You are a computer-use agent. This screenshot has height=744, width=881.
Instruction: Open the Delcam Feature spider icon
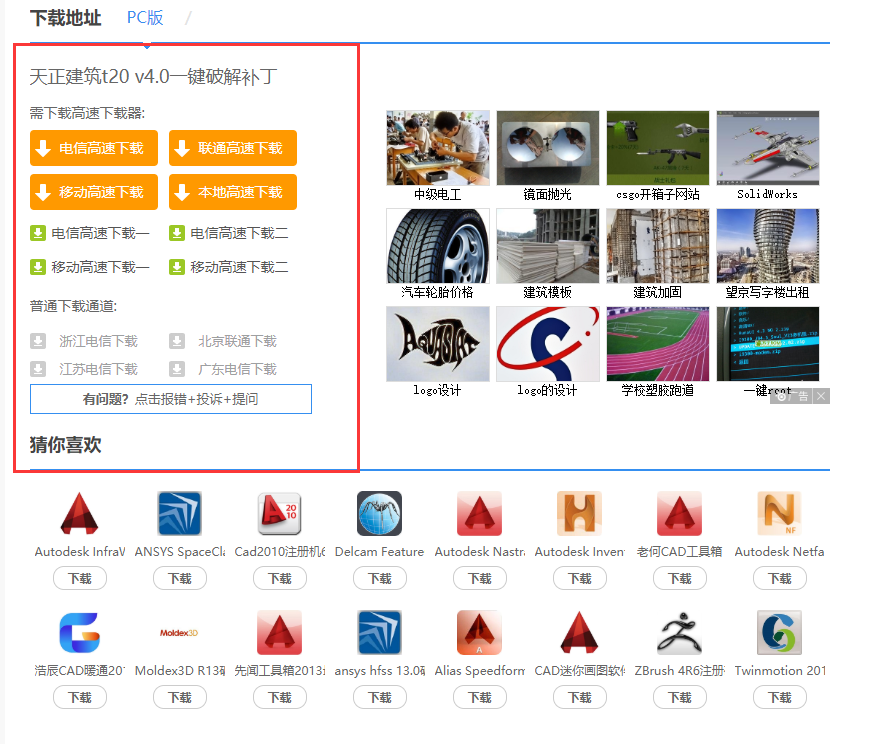click(379, 513)
